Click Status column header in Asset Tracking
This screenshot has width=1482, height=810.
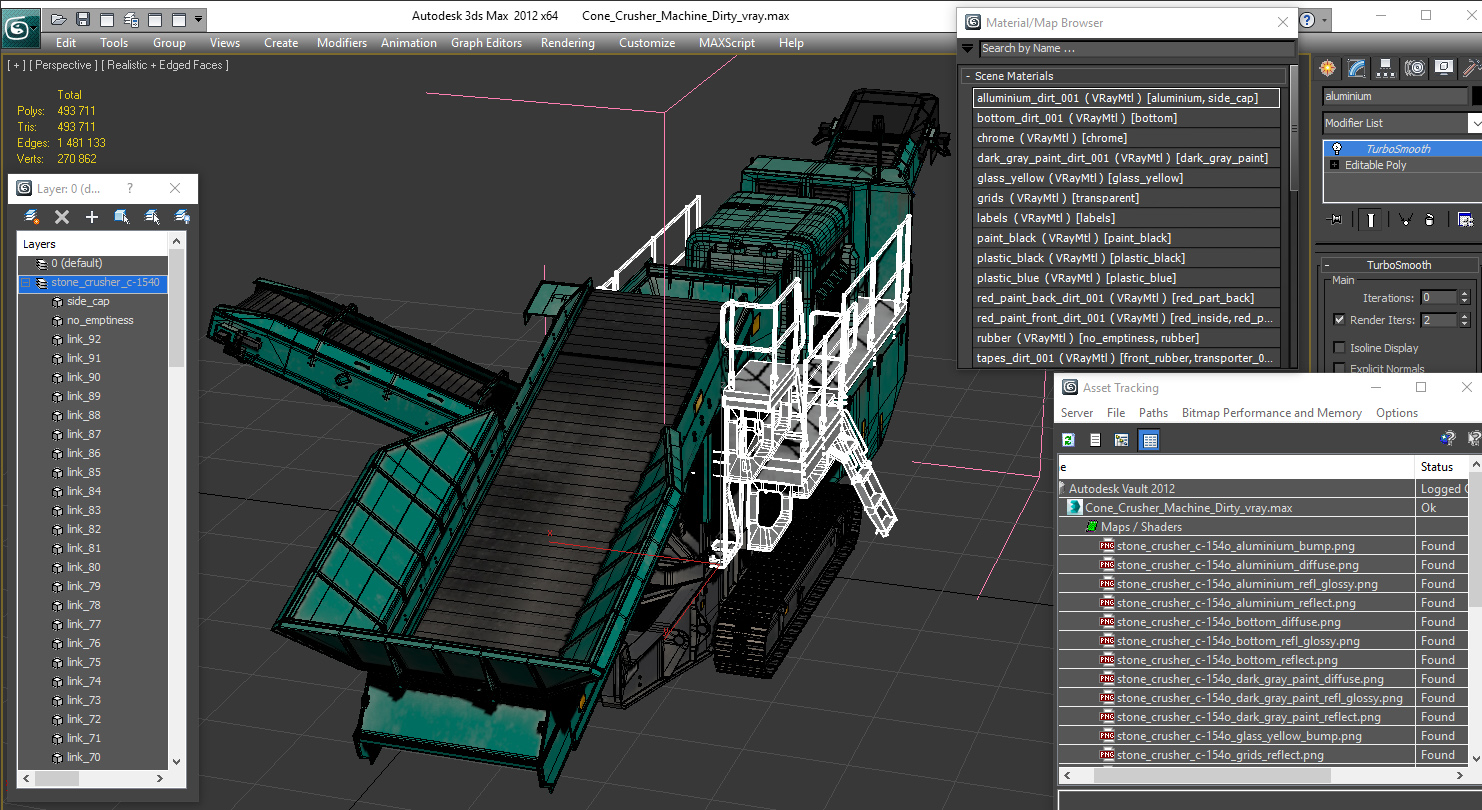(x=1440, y=467)
